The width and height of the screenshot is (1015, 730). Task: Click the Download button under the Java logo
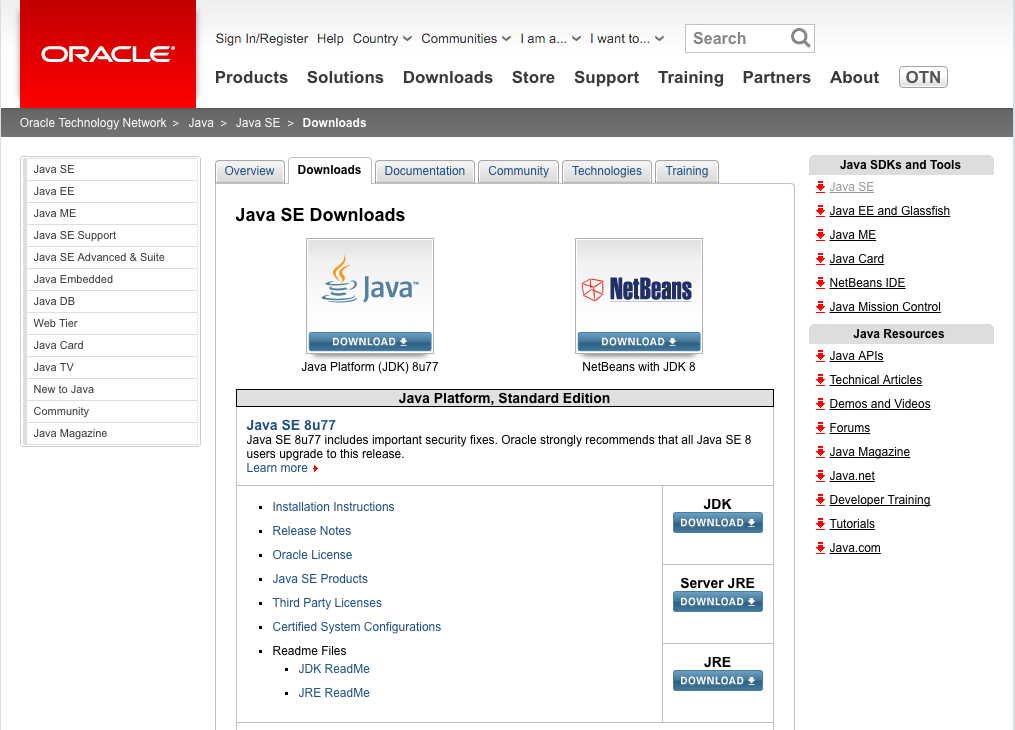(x=370, y=342)
